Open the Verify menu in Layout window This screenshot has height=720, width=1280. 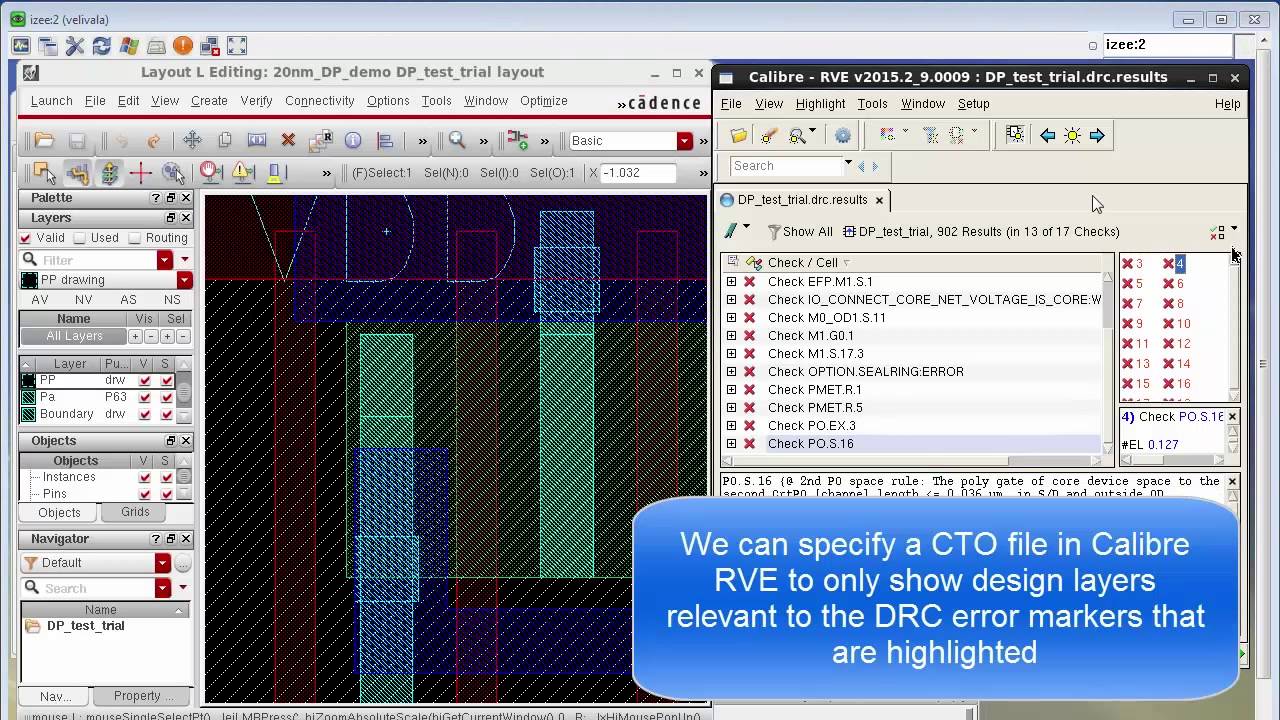pyautogui.click(x=256, y=101)
